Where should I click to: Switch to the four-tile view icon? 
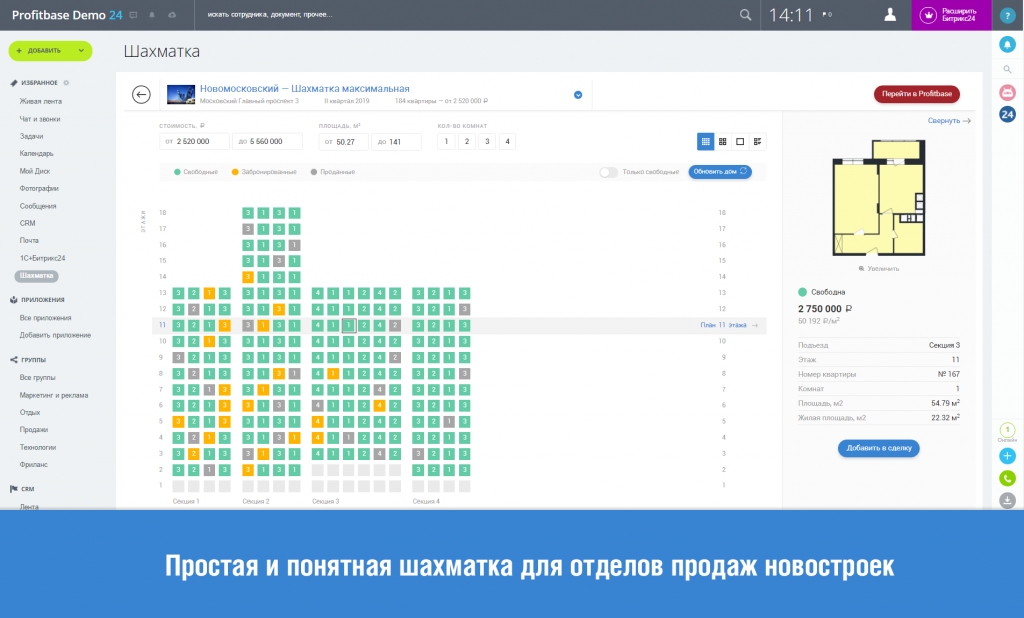tap(723, 142)
